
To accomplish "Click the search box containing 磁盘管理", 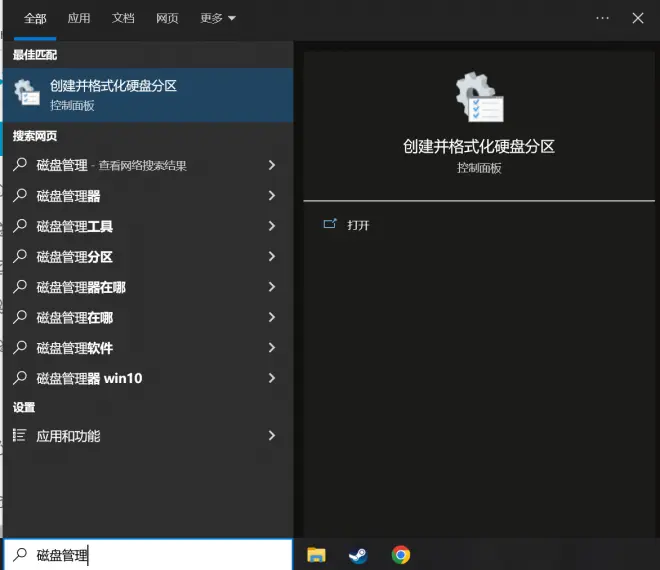I will pos(148,555).
